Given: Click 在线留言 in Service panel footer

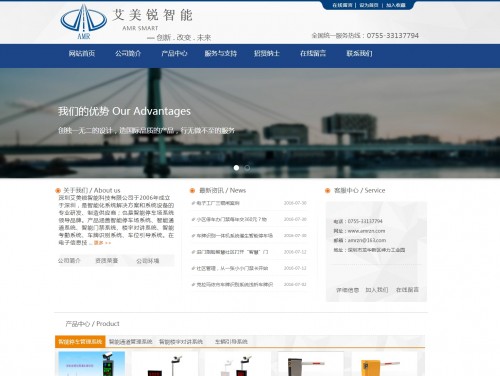Looking at the screenshot, I should 407,290.
